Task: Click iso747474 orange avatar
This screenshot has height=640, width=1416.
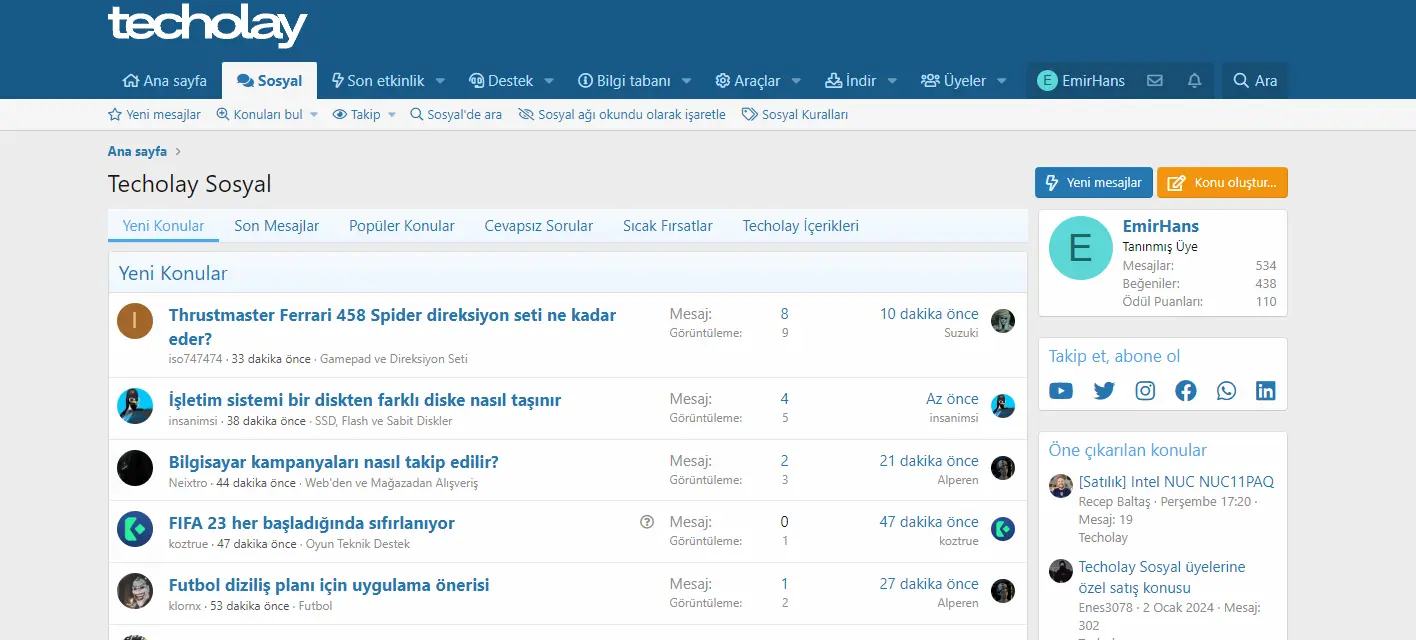Action: click(135, 321)
